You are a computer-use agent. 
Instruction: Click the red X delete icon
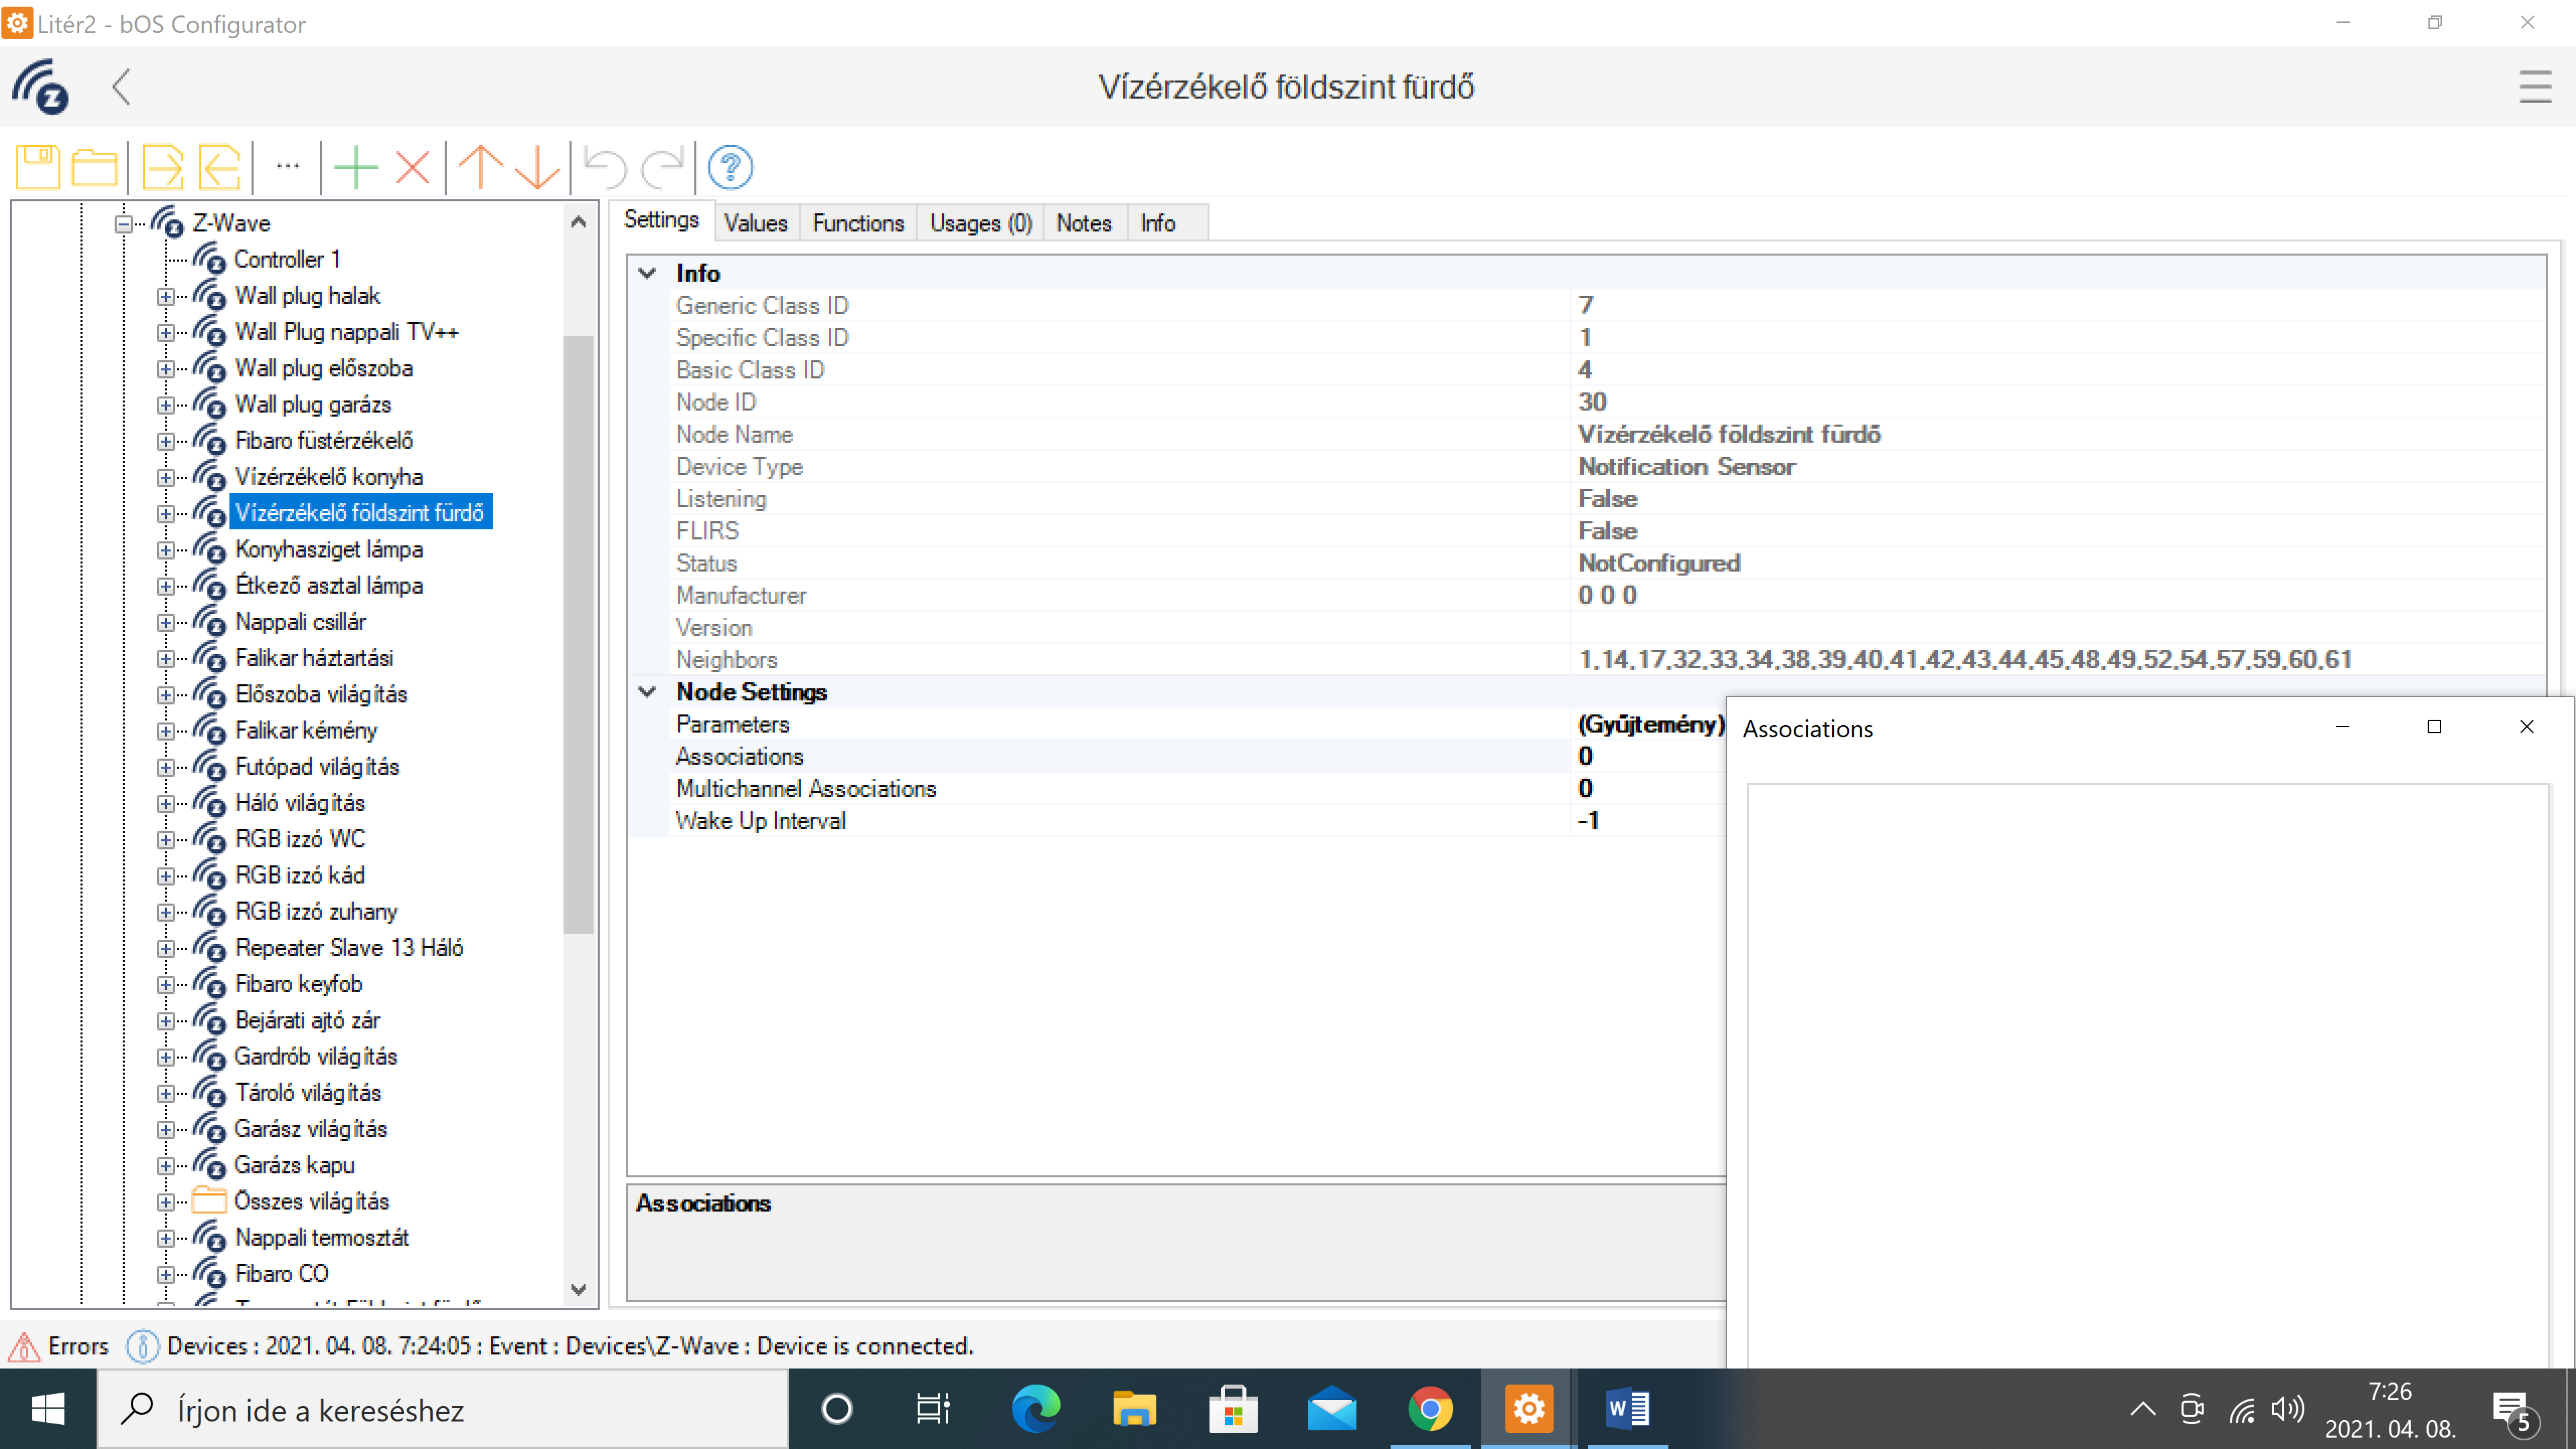(x=412, y=167)
